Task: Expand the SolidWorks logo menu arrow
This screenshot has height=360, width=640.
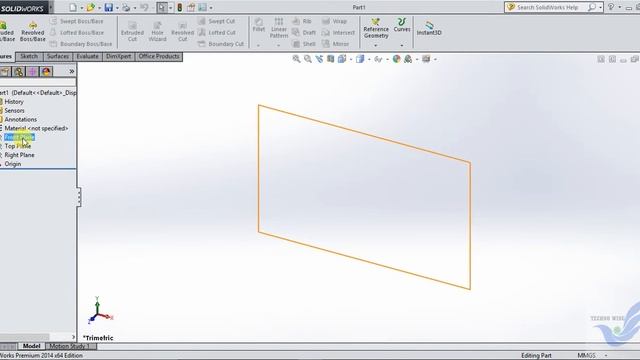Action: point(51,7)
